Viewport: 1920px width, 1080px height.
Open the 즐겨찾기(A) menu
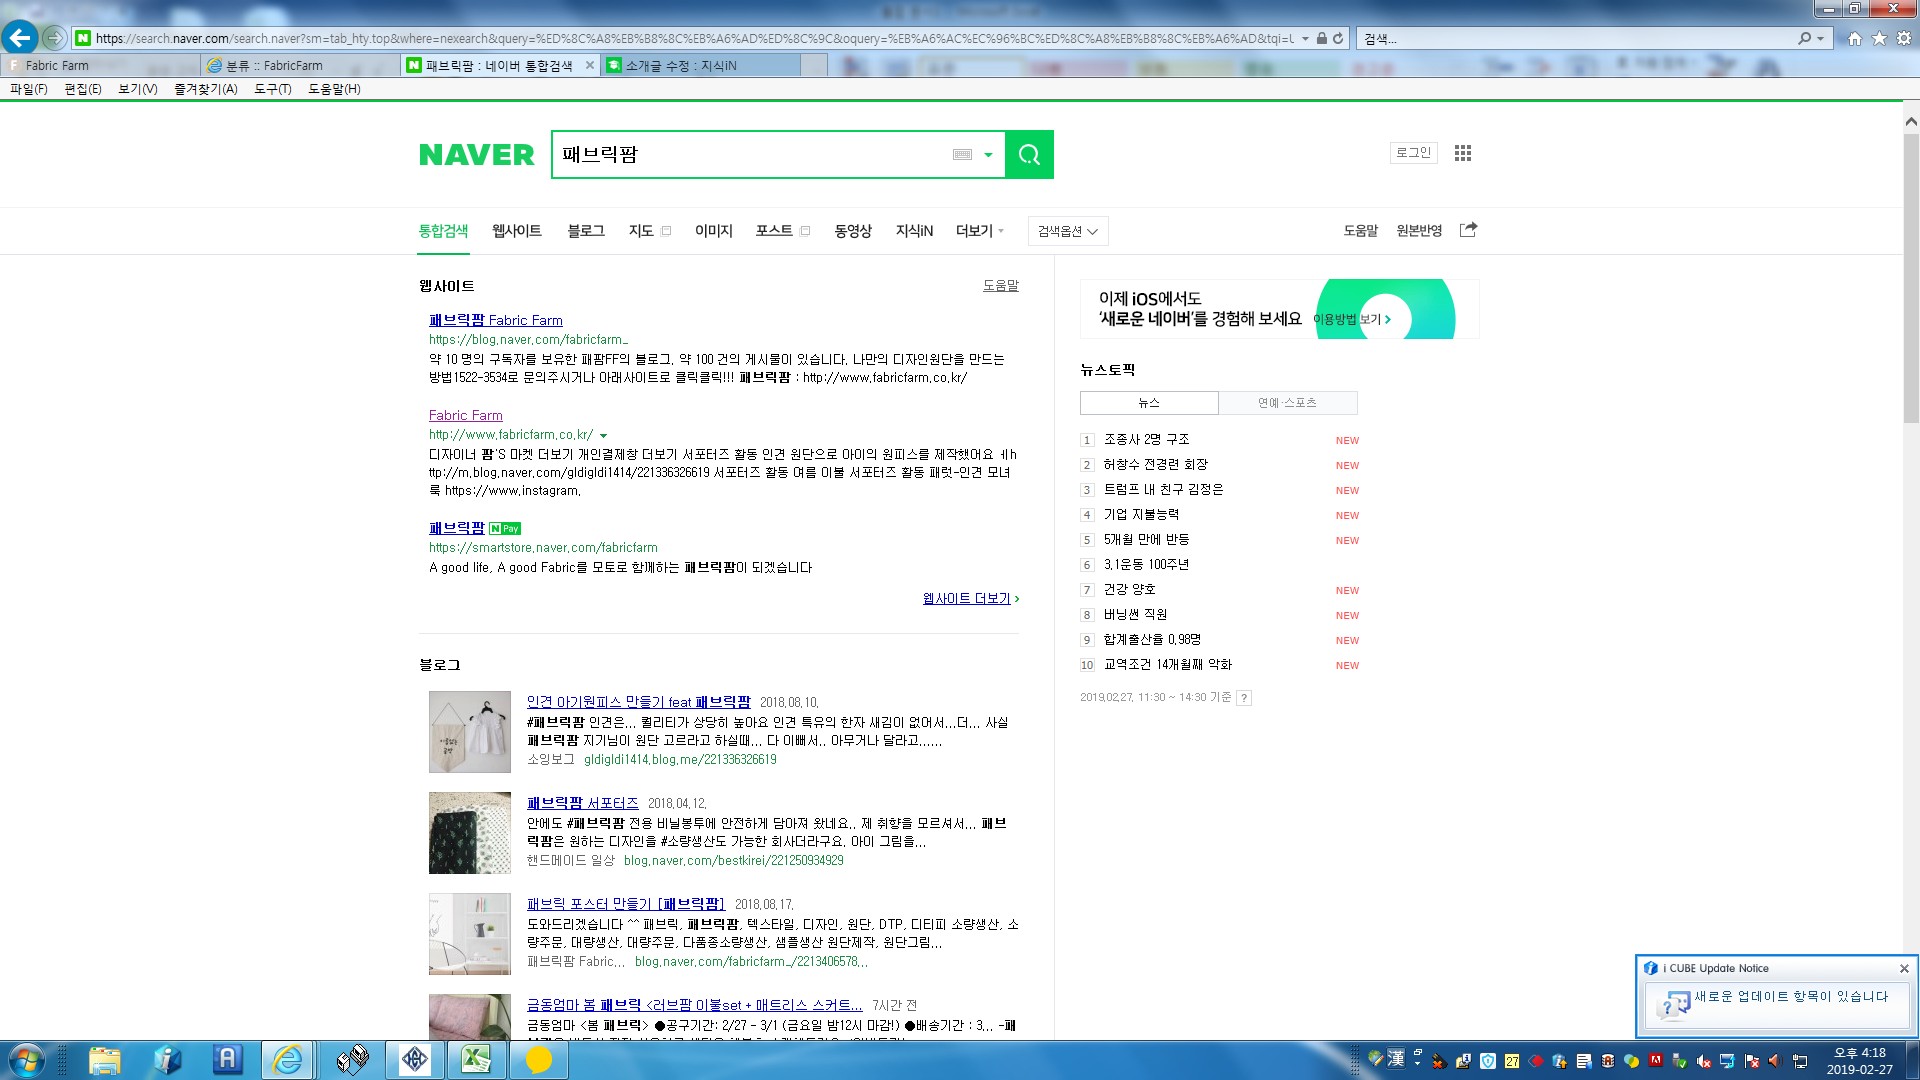206,89
